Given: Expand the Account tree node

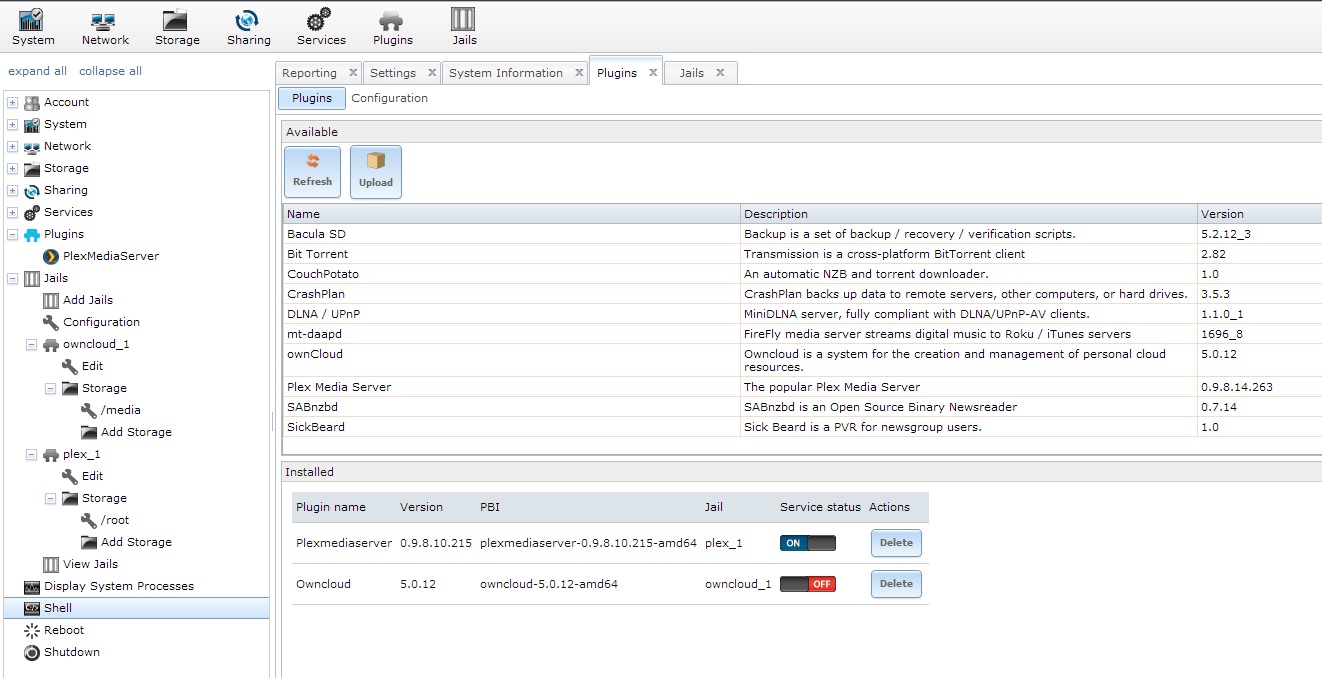Looking at the screenshot, I should [x=12, y=102].
